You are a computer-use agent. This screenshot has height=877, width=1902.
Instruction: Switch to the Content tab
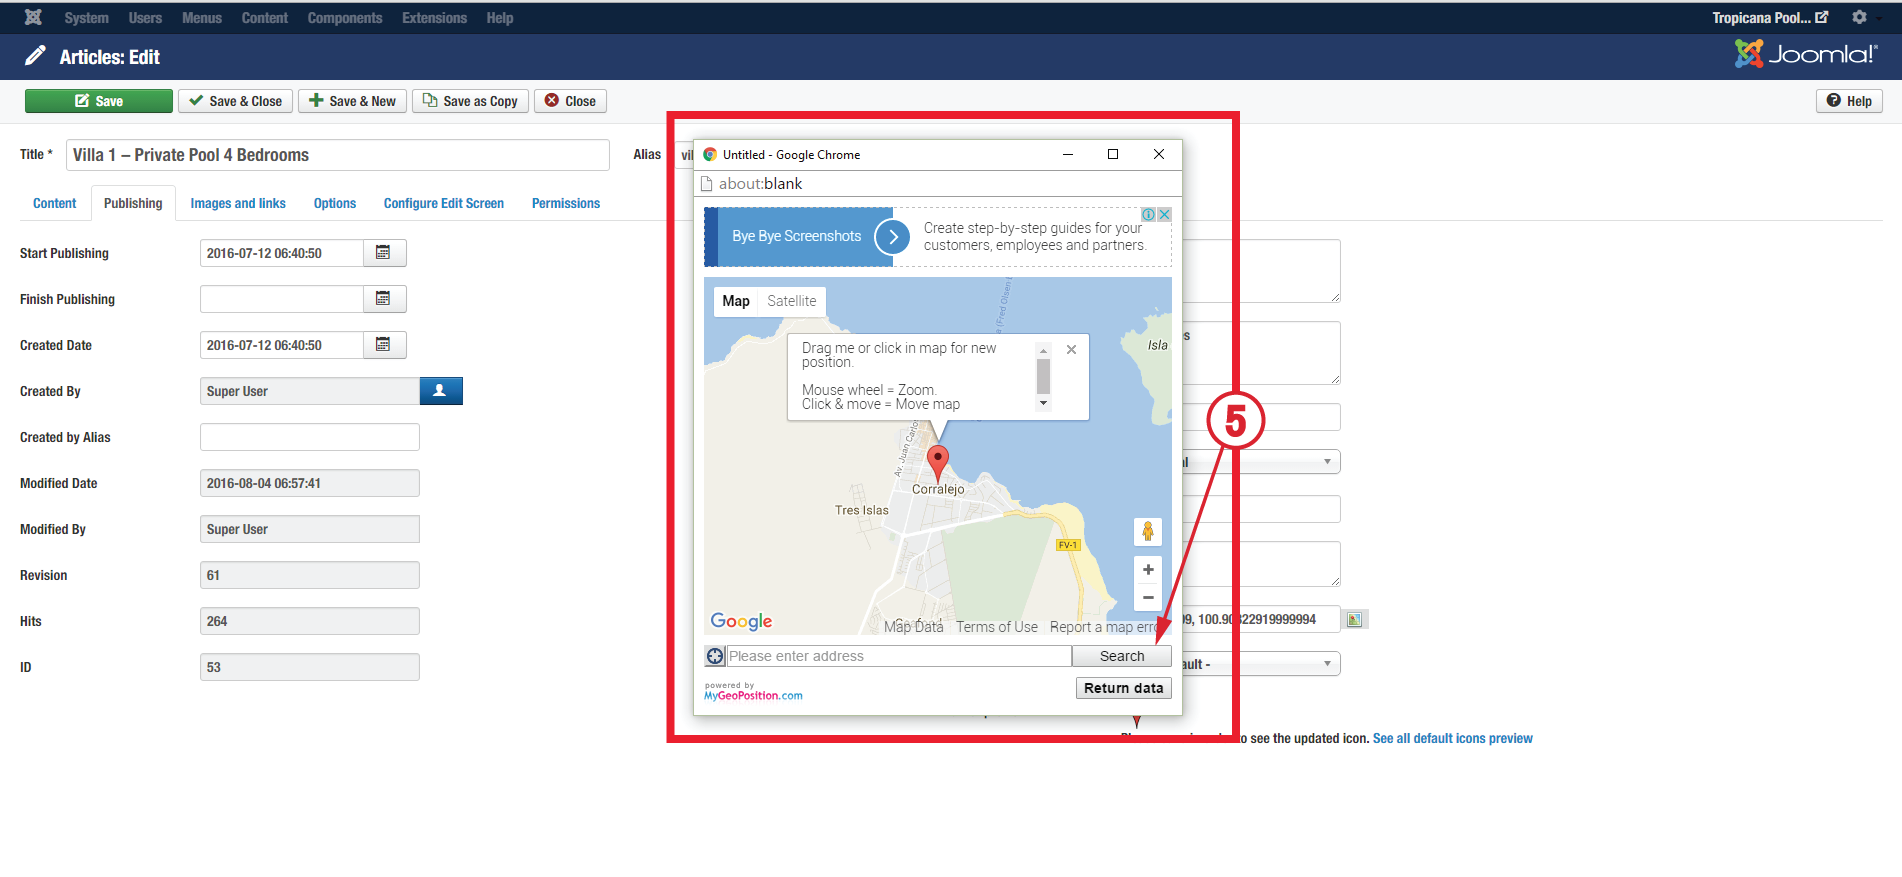(55, 203)
